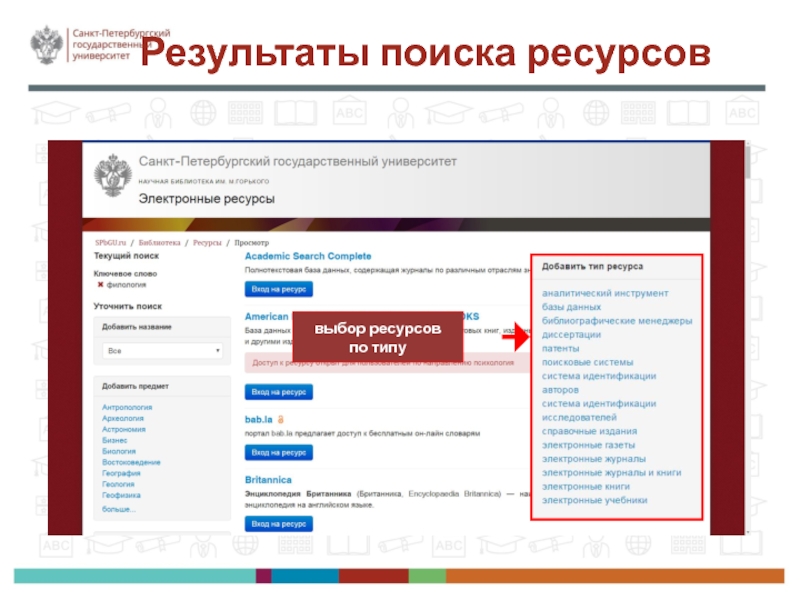
Task: Go to Ресурсы breadcrumb
Action: pos(207,243)
